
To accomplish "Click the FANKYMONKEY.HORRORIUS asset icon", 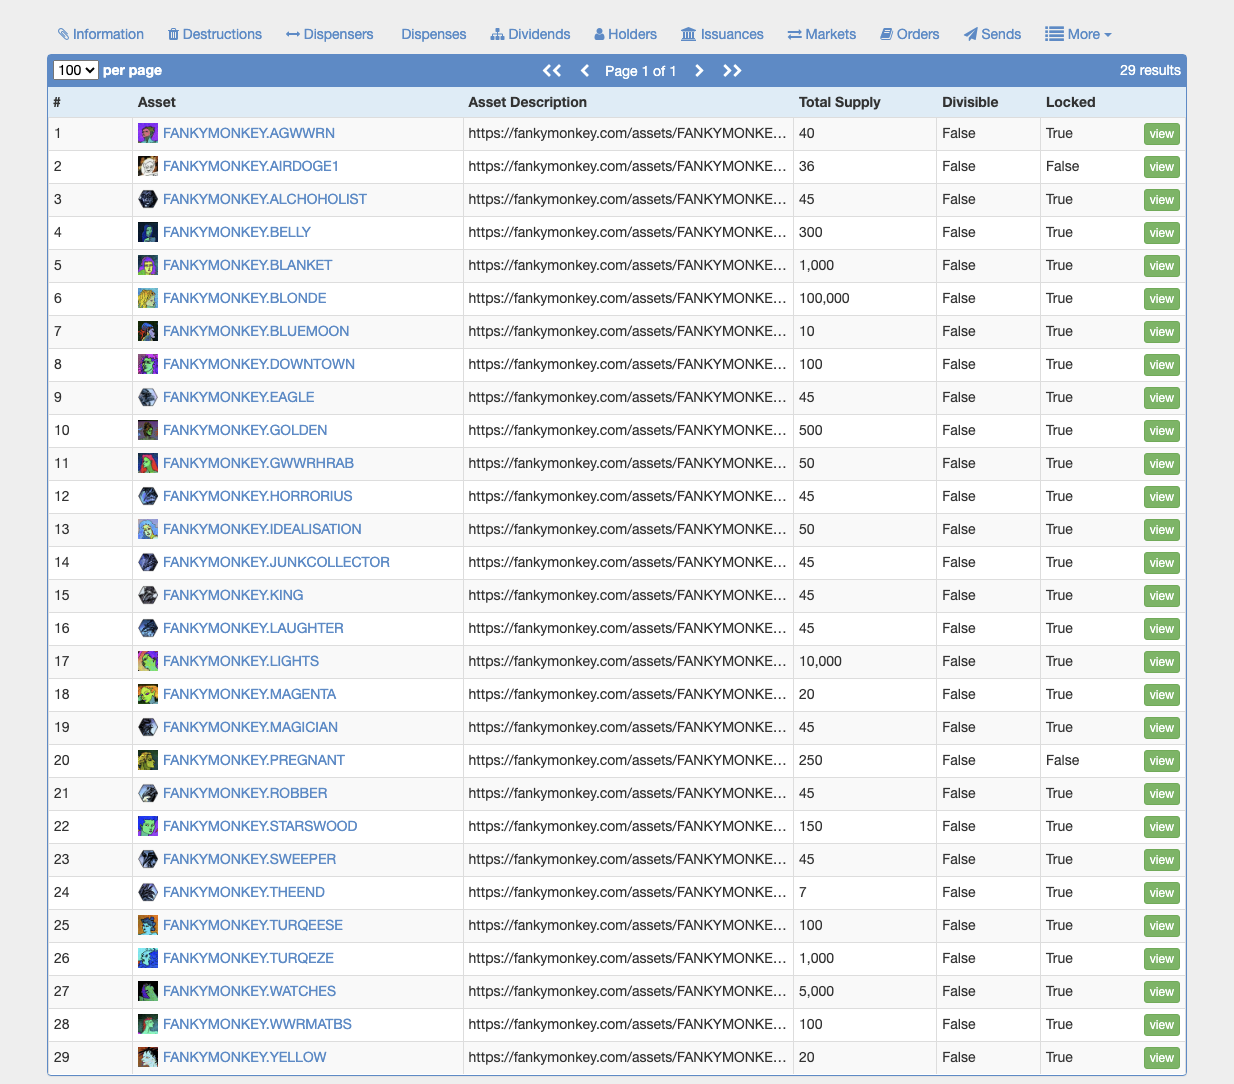I will point(148,497).
